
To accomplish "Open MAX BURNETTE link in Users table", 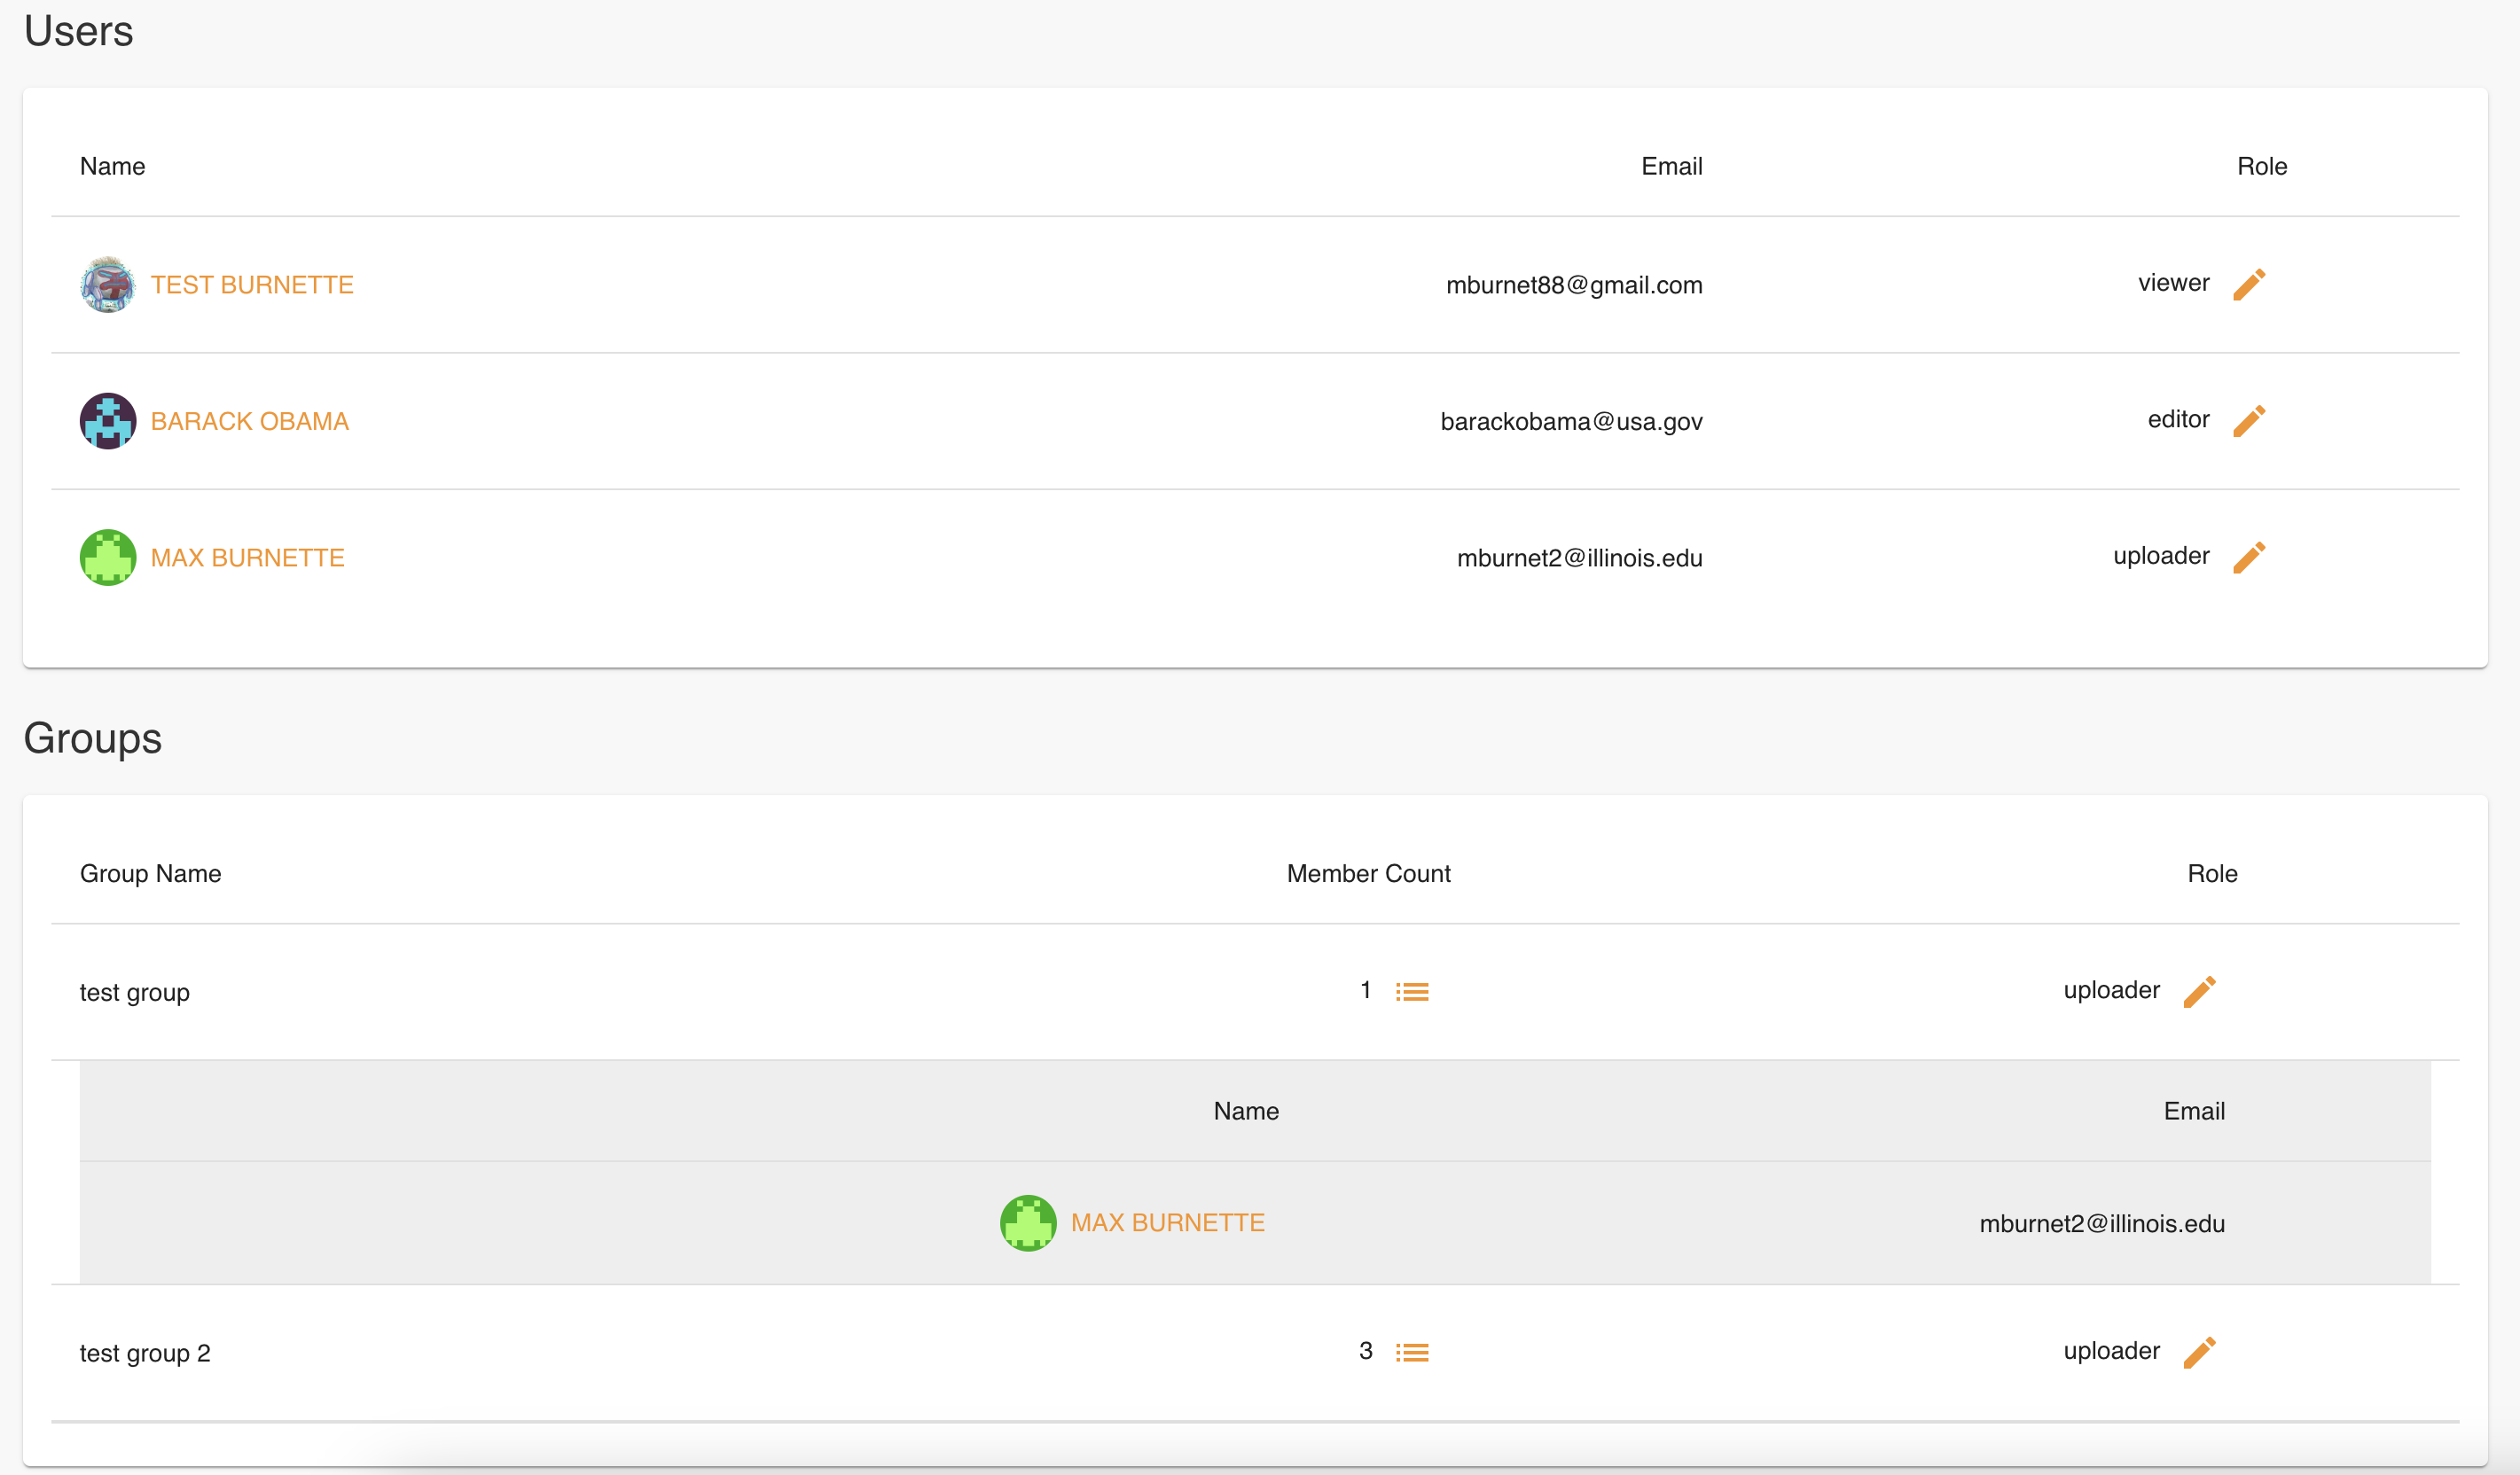I will [x=248, y=558].
